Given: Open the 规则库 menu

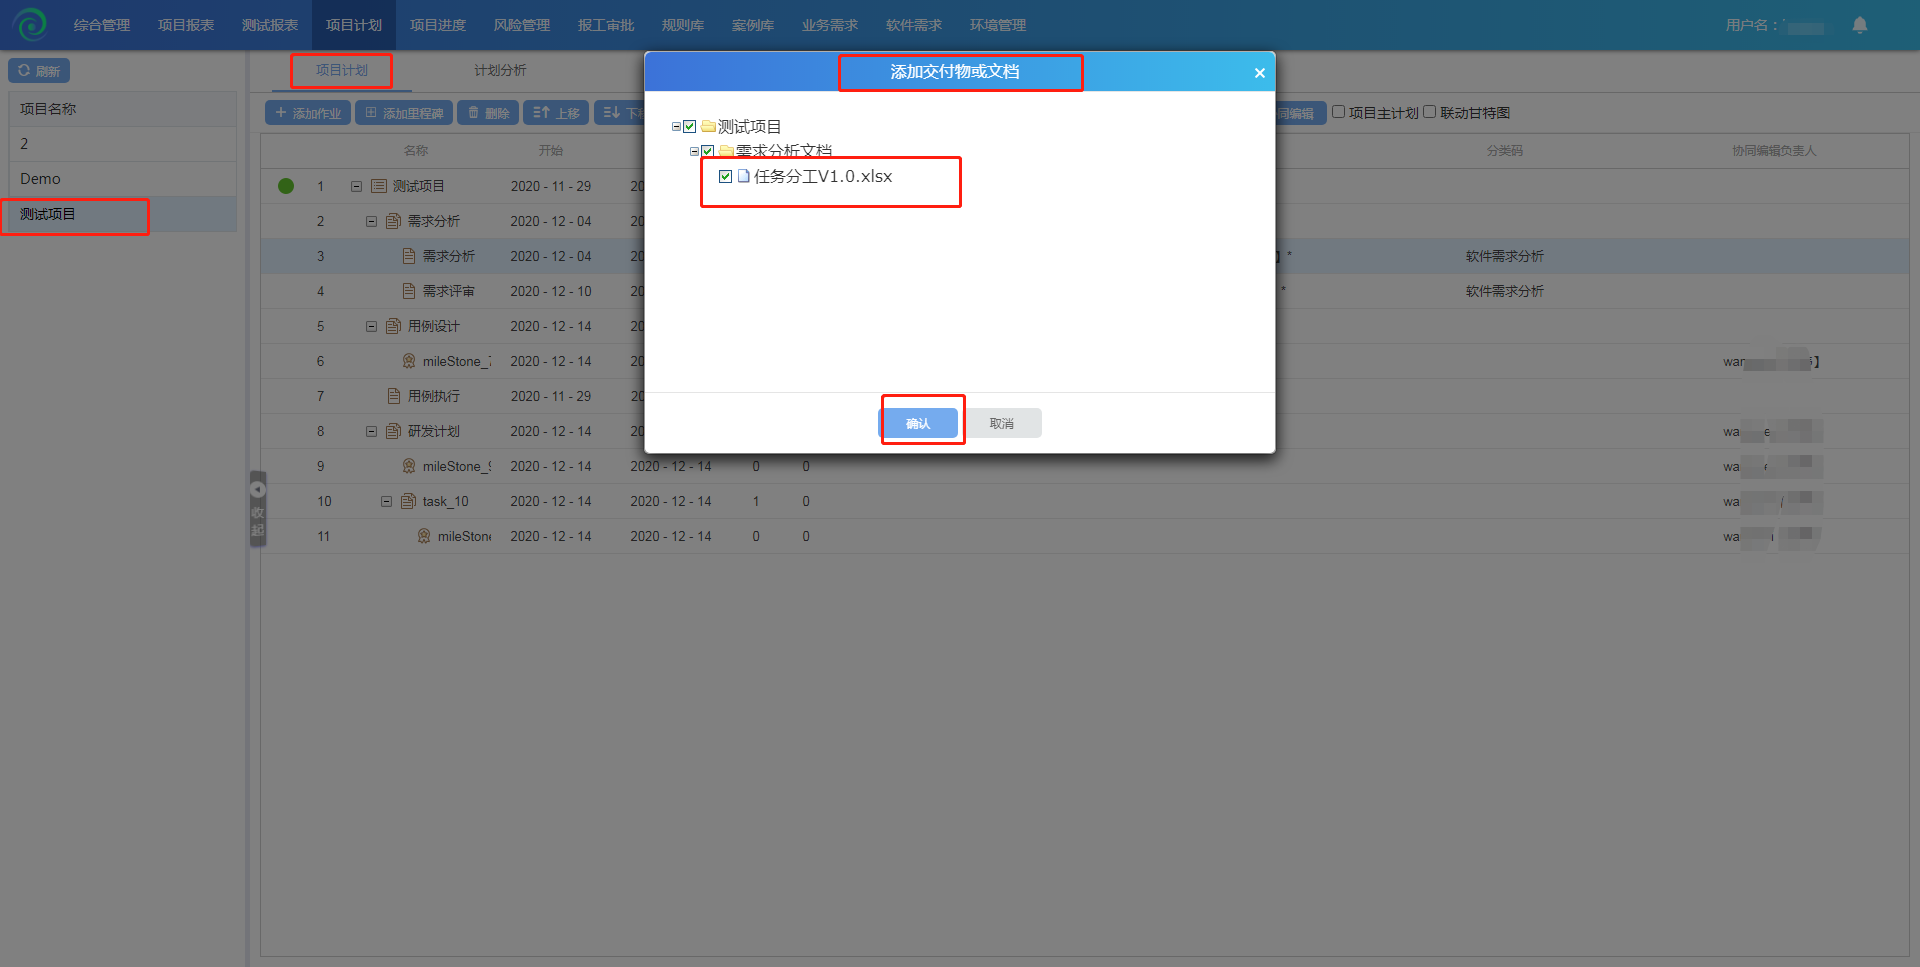Looking at the screenshot, I should [x=683, y=25].
